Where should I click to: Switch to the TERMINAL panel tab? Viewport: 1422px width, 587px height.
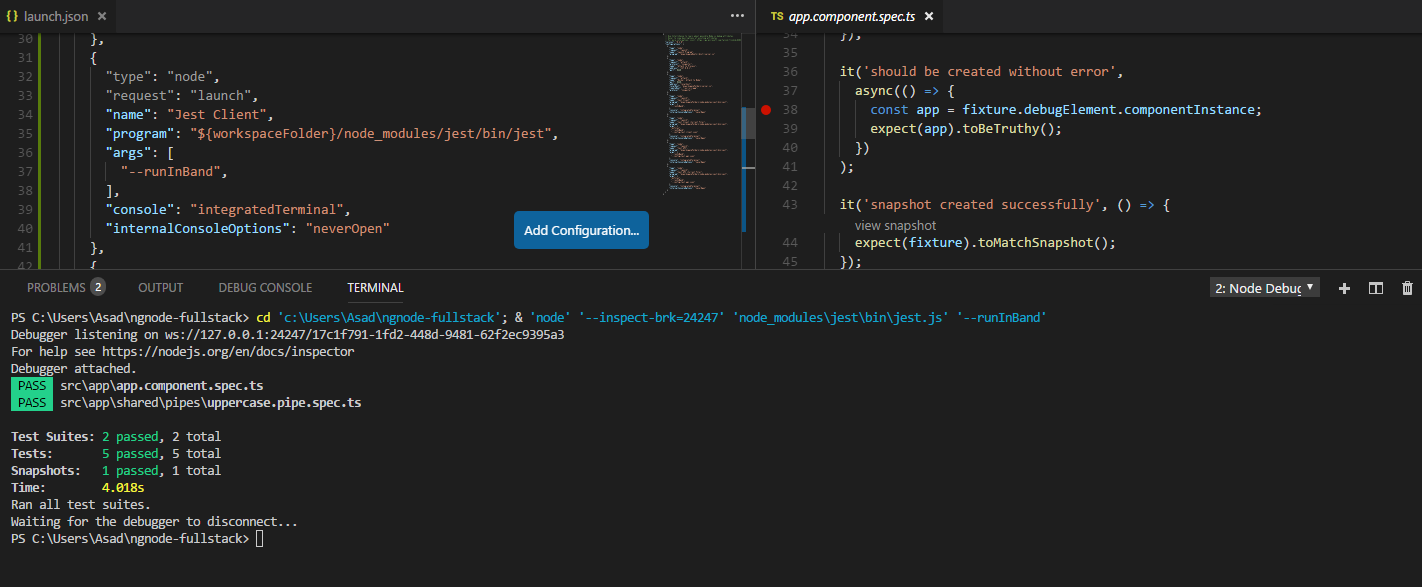[x=375, y=287]
